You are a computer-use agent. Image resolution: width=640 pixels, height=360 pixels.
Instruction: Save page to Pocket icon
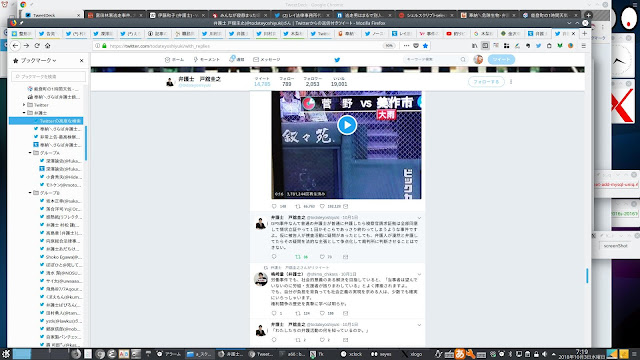[x=416, y=46]
